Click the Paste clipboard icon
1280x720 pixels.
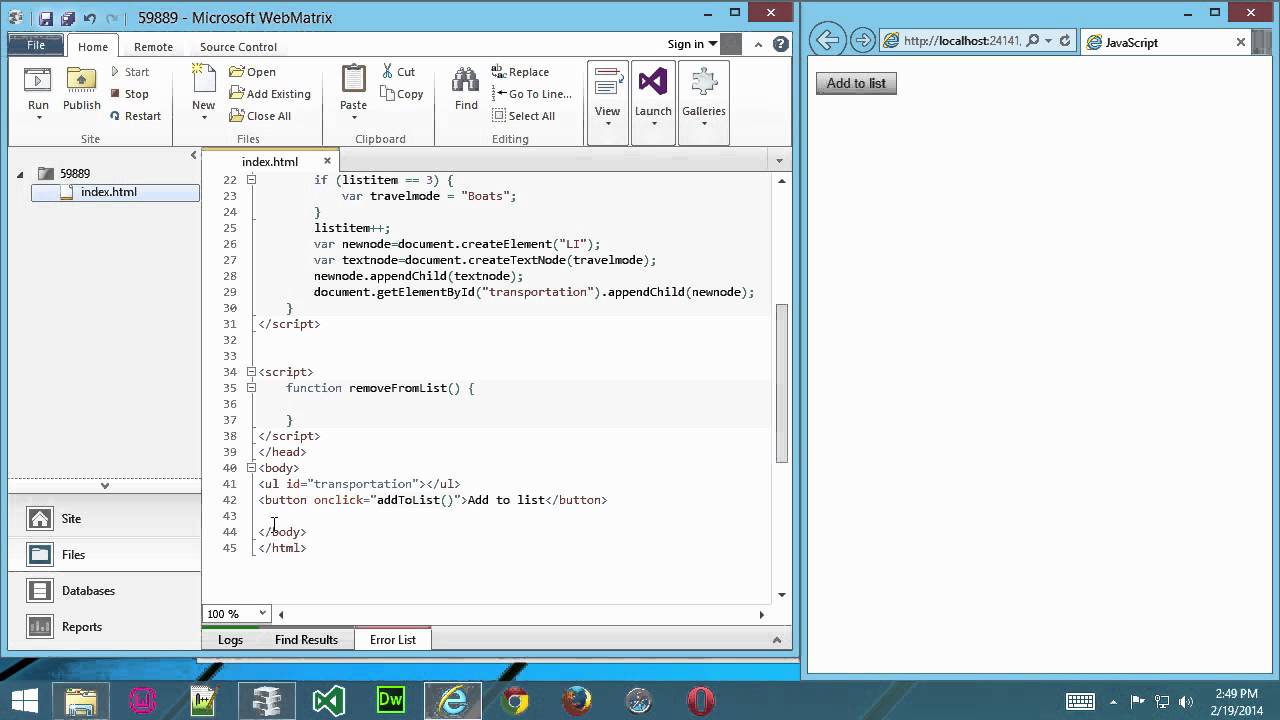pos(353,80)
